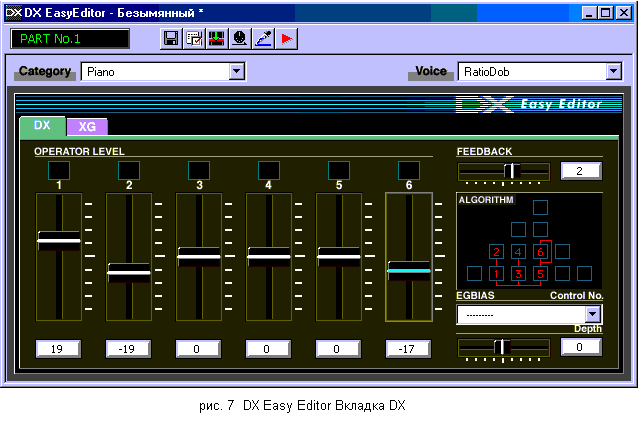Viewport: 639px width, 421px height.
Task: Click the green arrow receive data icon
Action: pos(216,39)
